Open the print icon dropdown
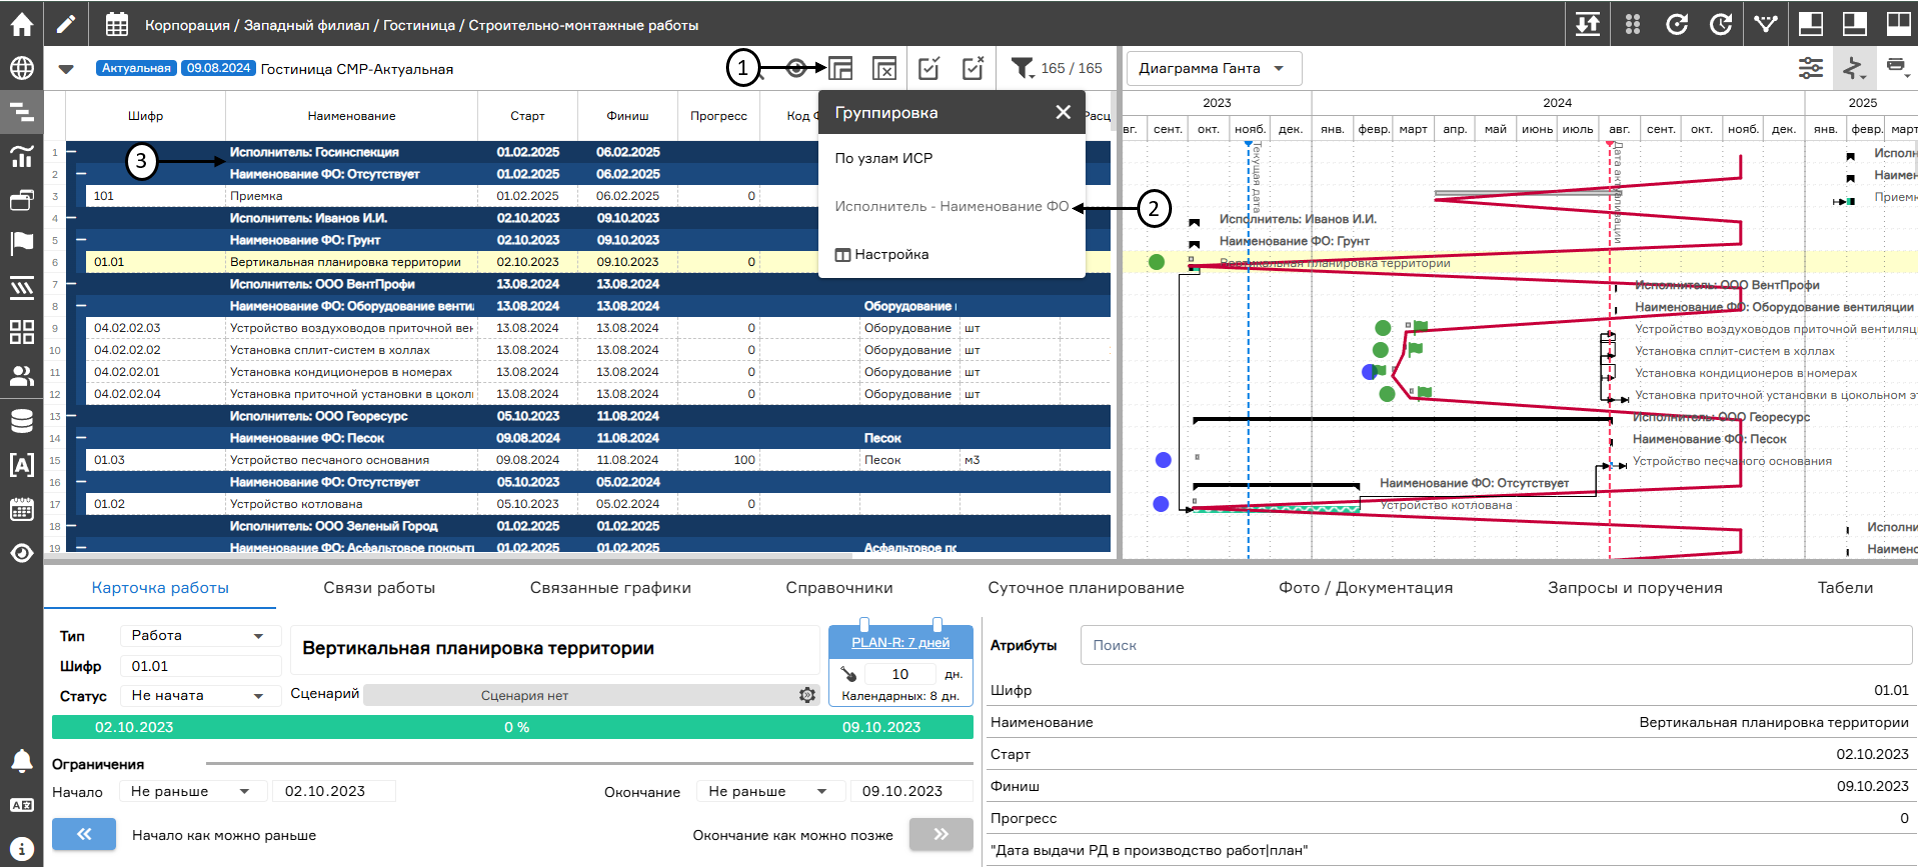 point(1897,68)
